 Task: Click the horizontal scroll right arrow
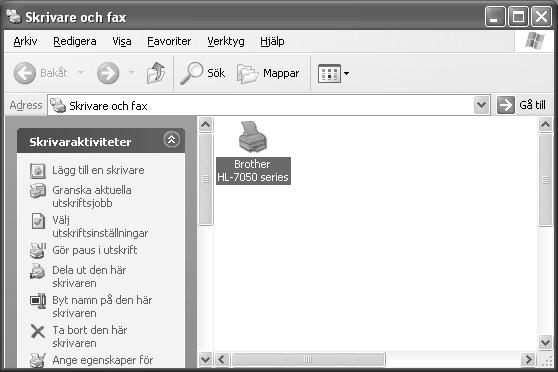click(x=528, y=359)
